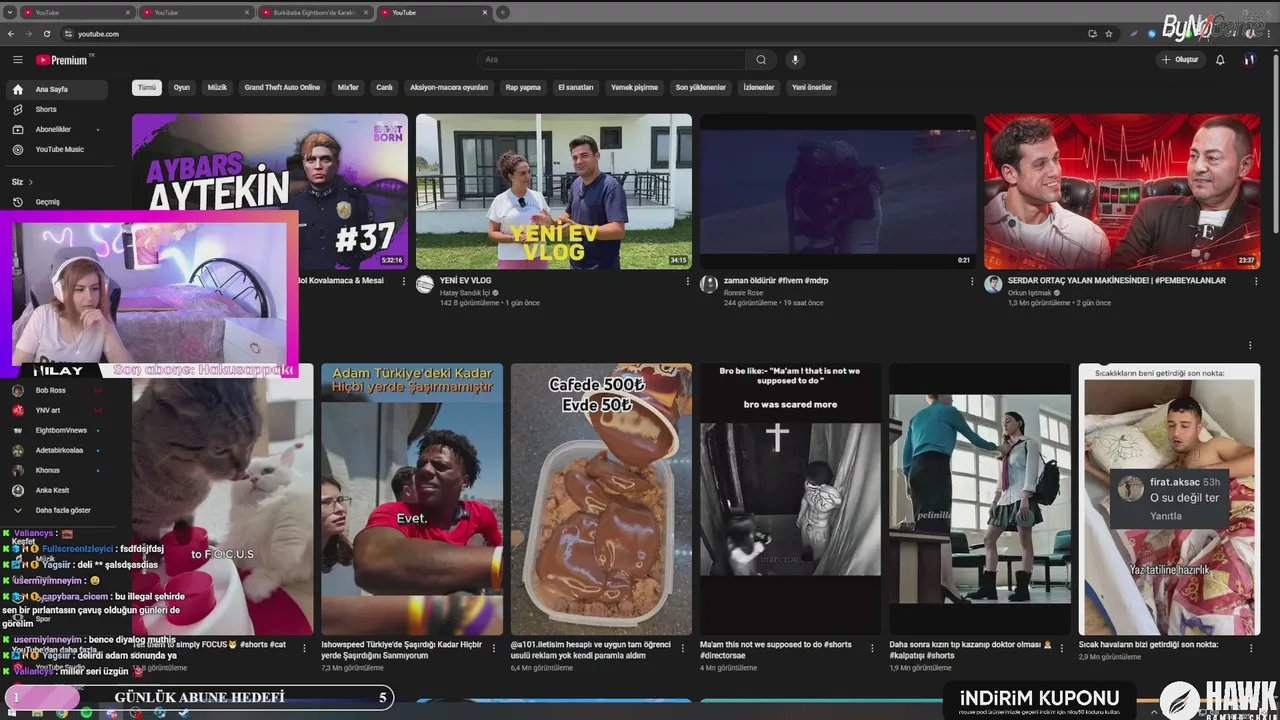The image size is (1280, 720).
Task: Play the Ishowspeed Türkiye short thumbnail
Action: coord(412,499)
